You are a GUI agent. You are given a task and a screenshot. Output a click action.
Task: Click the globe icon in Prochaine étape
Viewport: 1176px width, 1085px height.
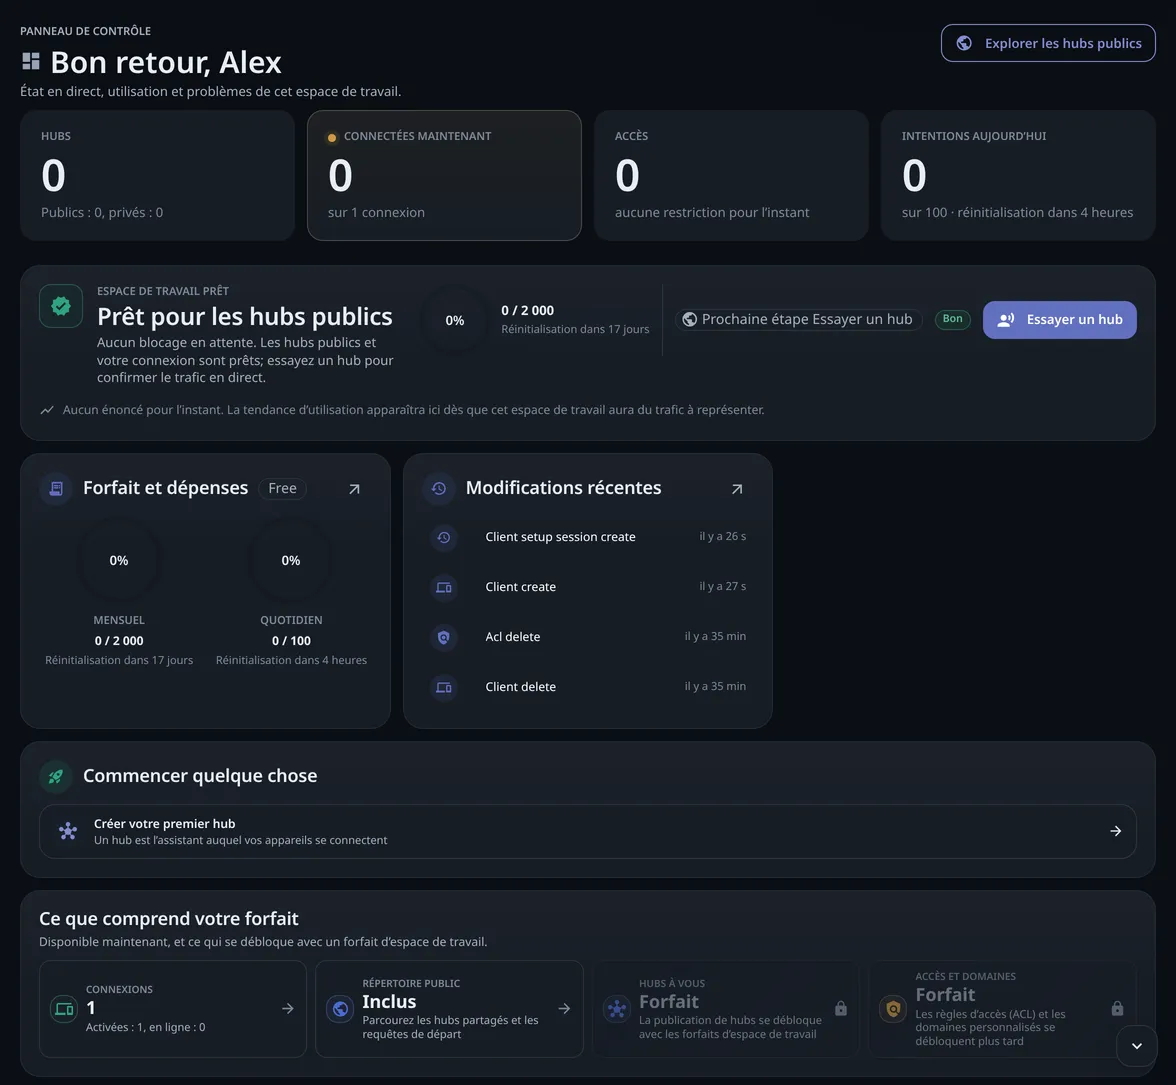coord(689,320)
